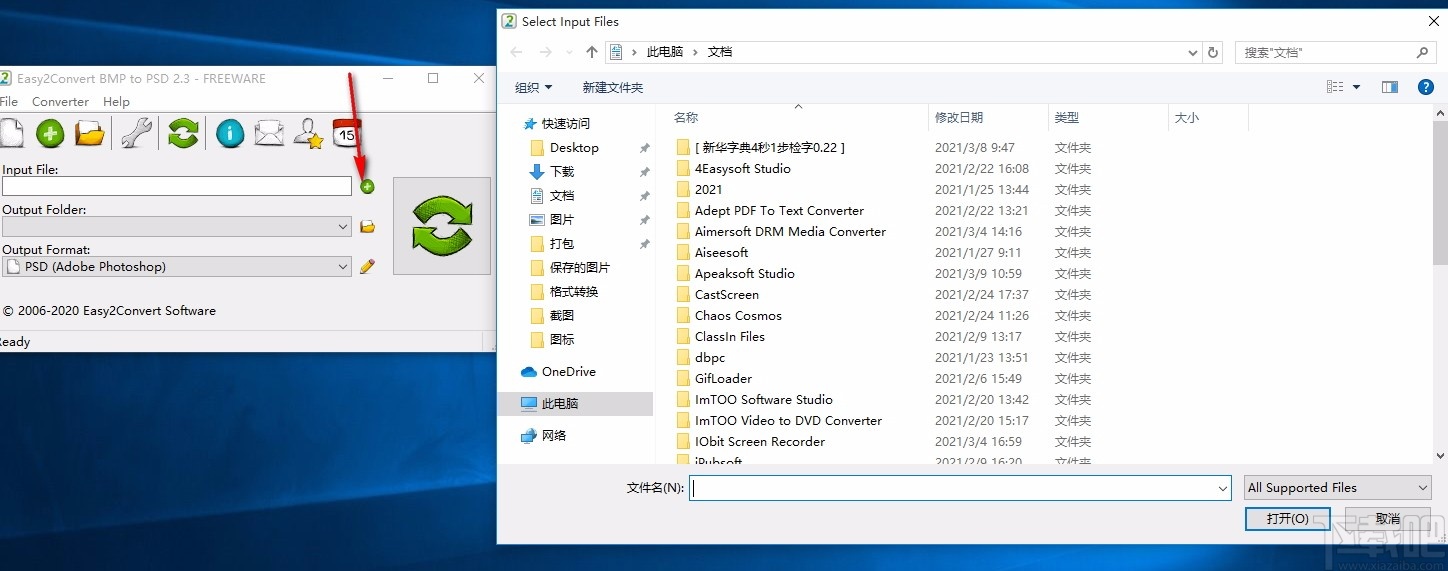Select the Aiseesoft folder
This screenshot has width=1448, height=571.
pyautogui.click(x=721, y=252)
